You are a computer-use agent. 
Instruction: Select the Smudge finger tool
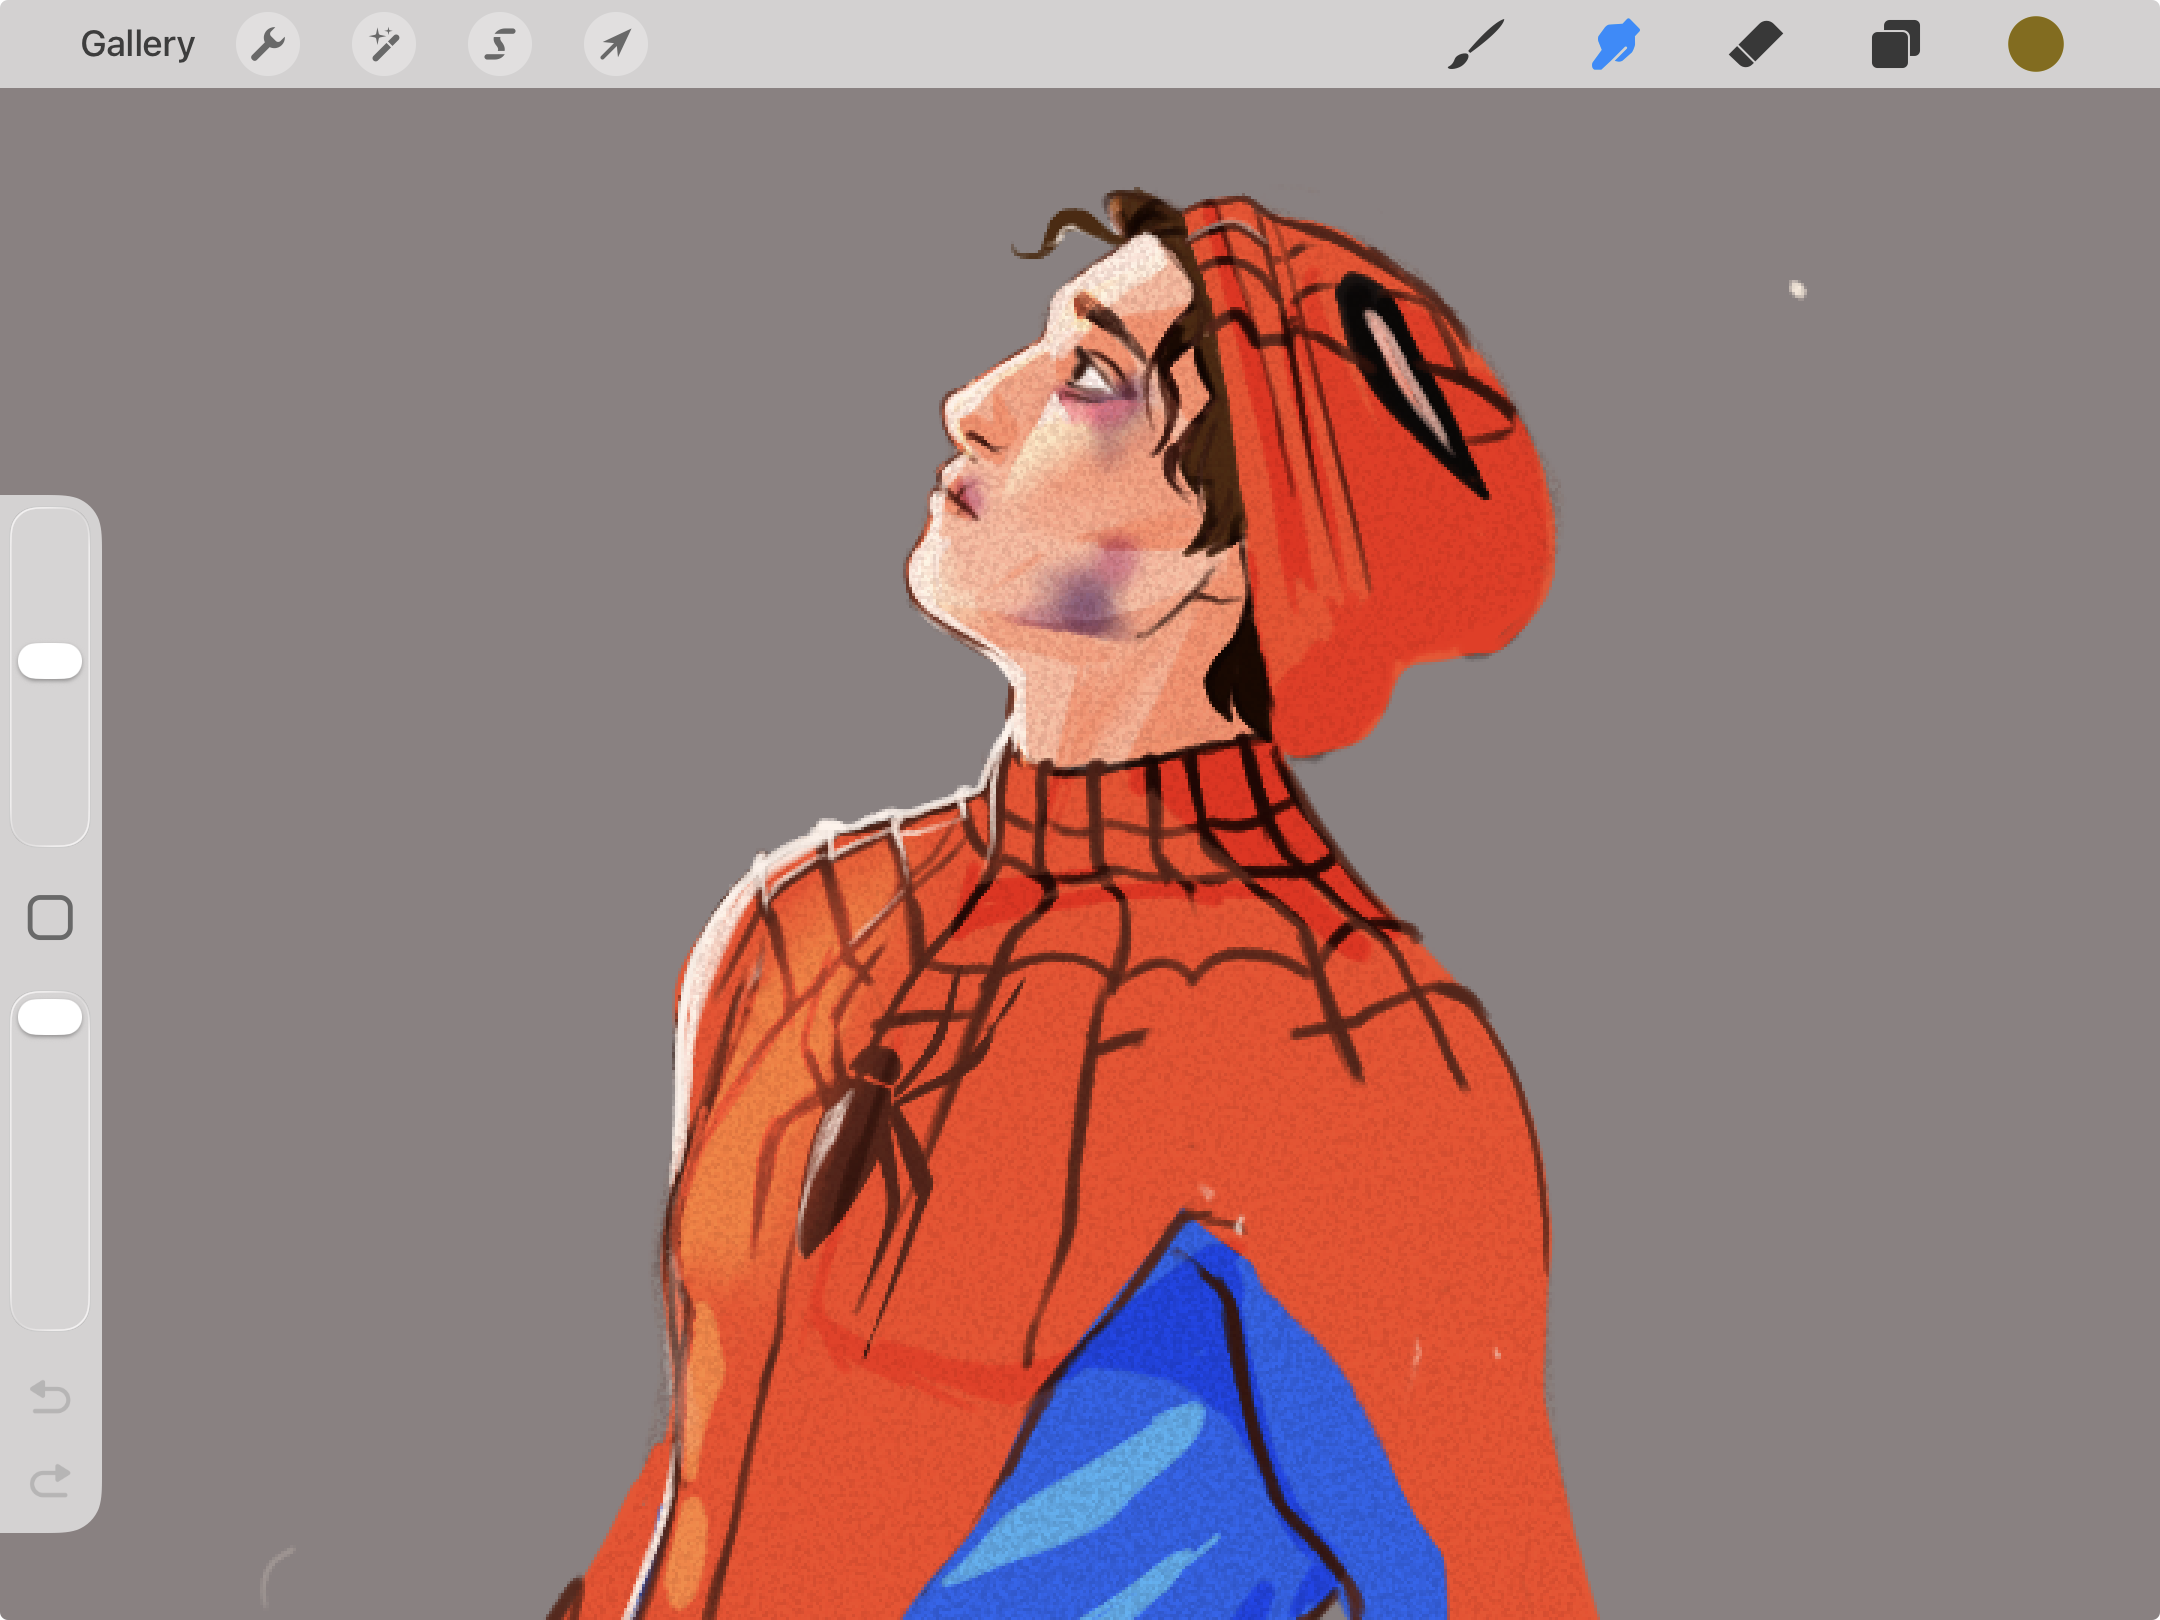point(1616,44)
